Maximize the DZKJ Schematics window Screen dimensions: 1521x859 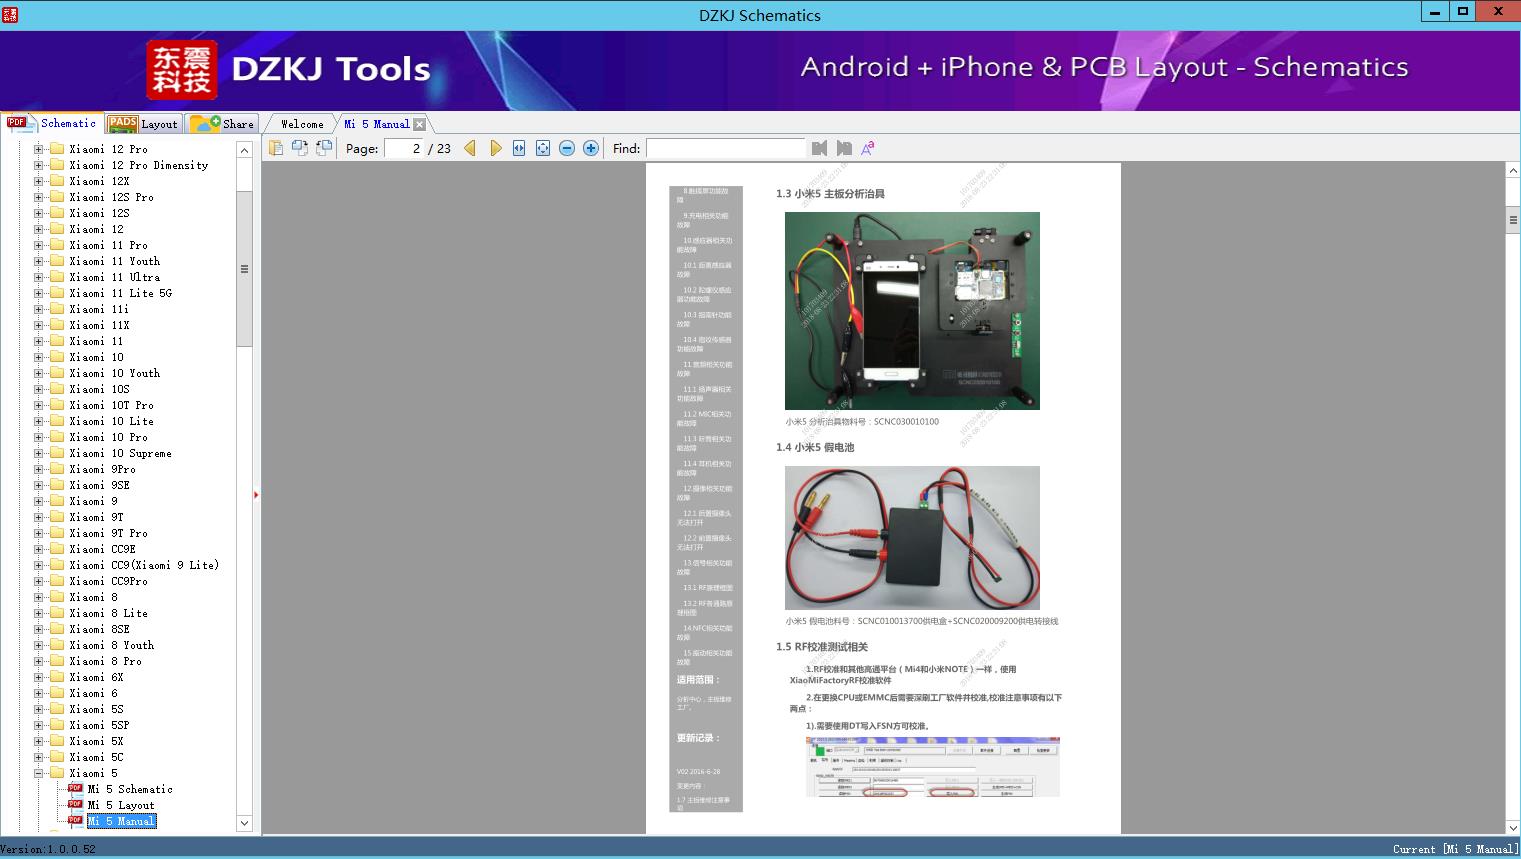tap(1463, 12)
